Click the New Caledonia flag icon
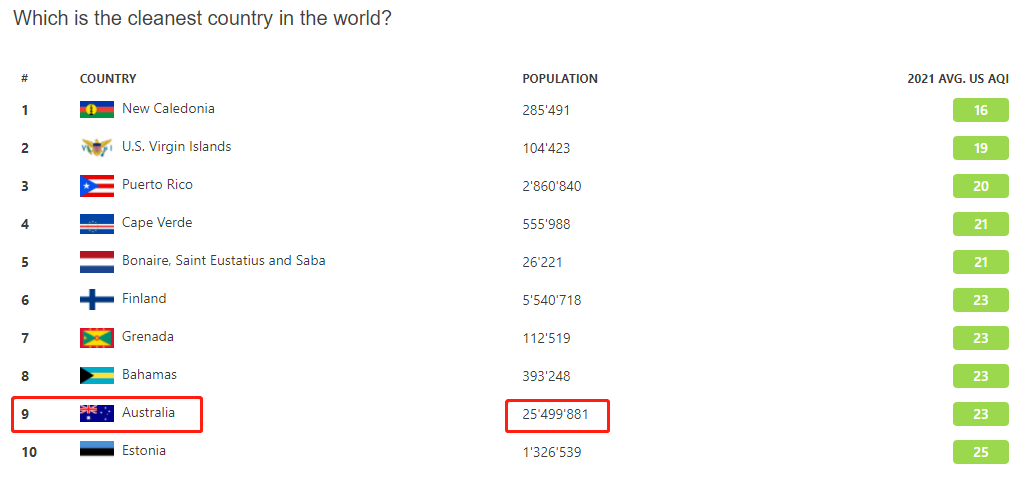 [x=97, y=110]
